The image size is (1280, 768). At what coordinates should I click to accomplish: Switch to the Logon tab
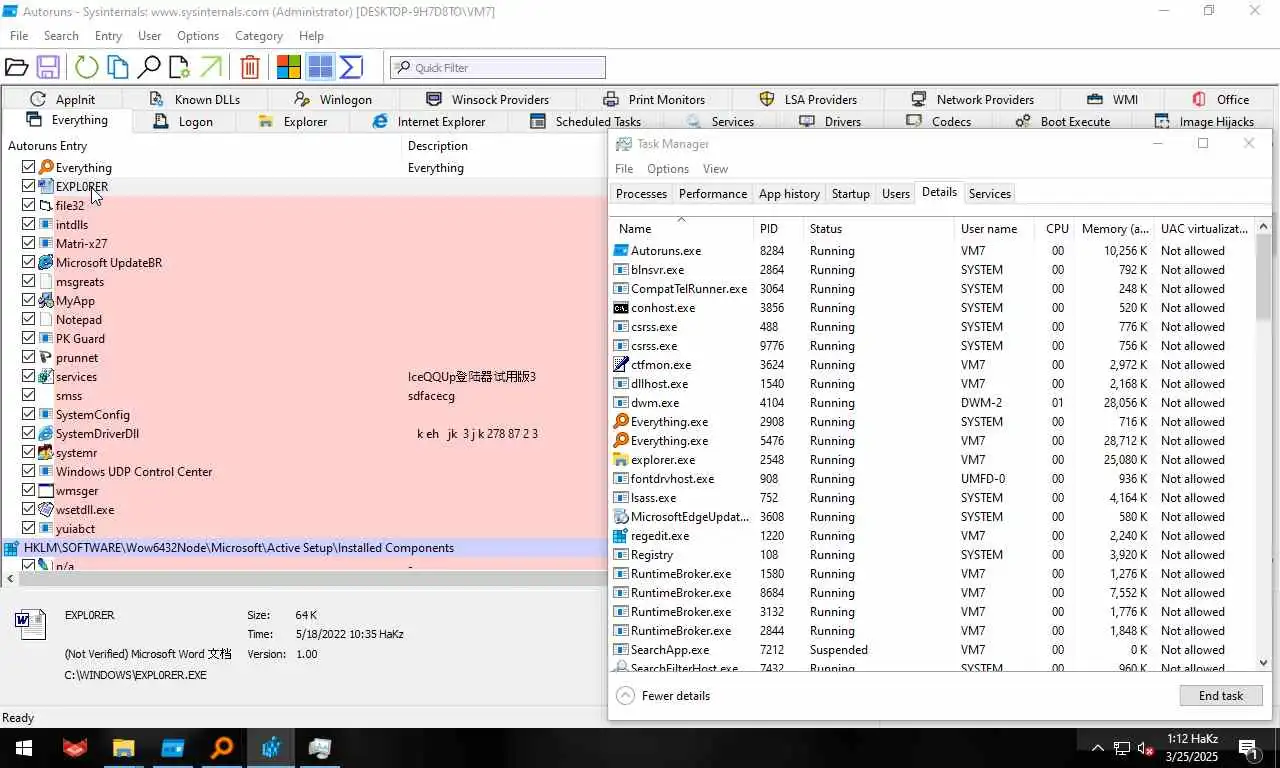(184, 122)
